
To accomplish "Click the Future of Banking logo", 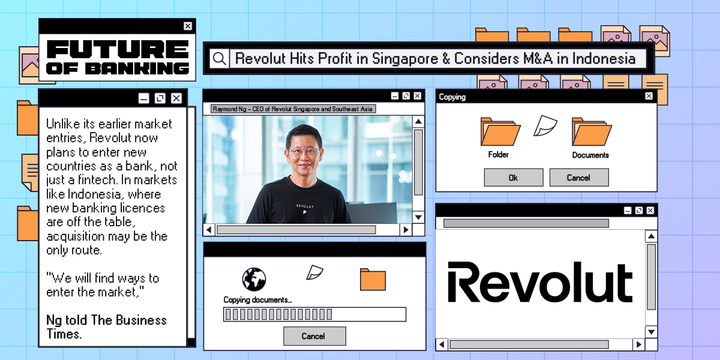I will pos(118,57).
